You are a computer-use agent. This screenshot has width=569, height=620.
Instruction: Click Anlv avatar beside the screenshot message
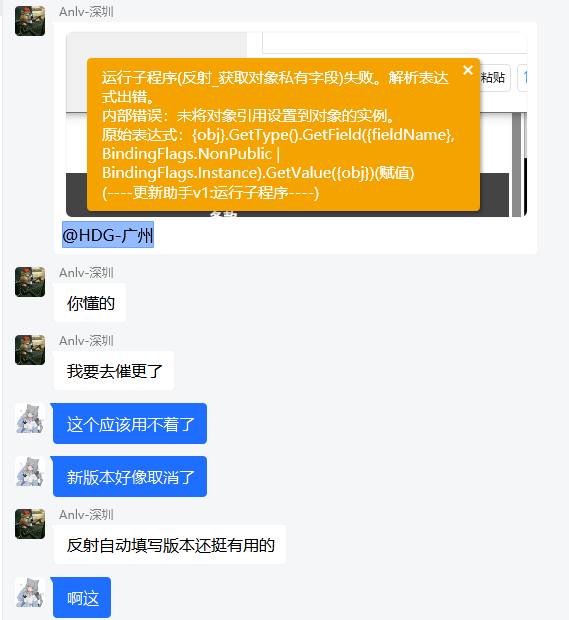pos(30,21)
